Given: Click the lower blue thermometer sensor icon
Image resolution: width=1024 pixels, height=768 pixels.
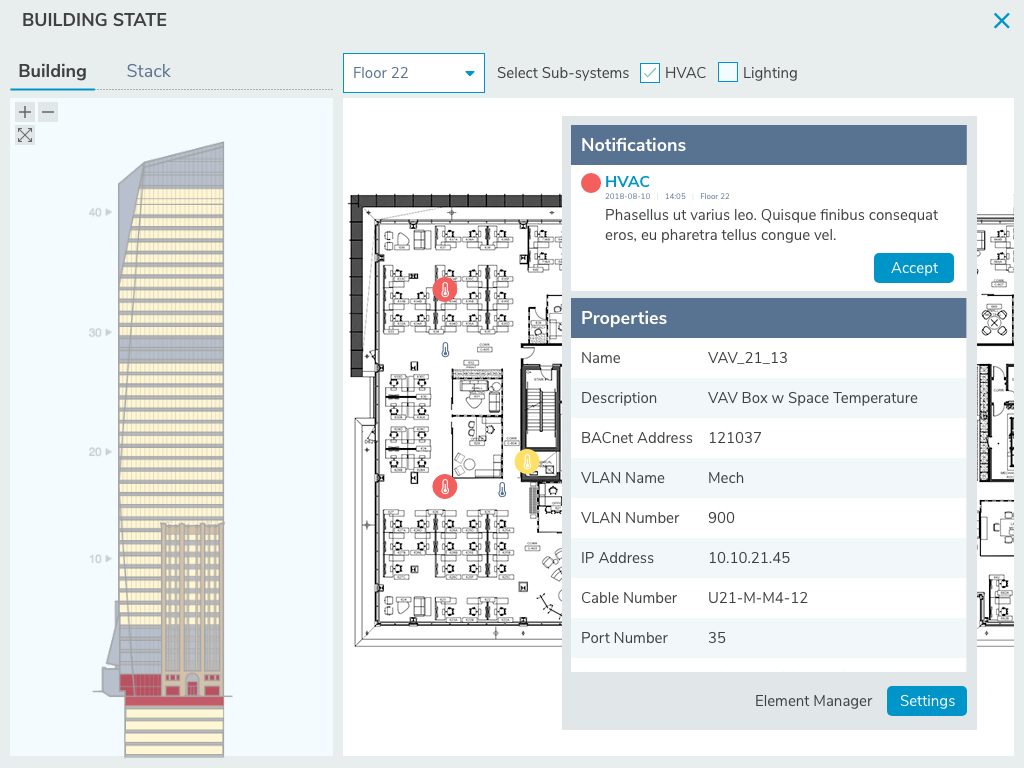Looking at the screenshot, I should pyautogui.click(x=502, y=489).
